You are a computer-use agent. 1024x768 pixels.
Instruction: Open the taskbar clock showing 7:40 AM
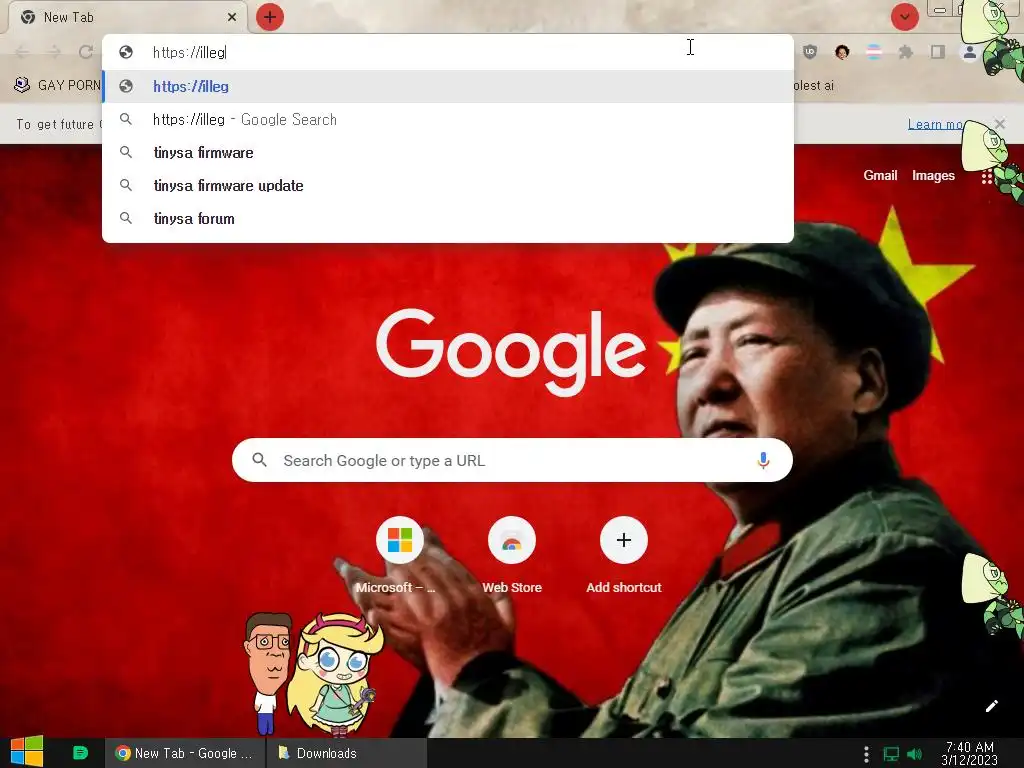pos(970,753)
